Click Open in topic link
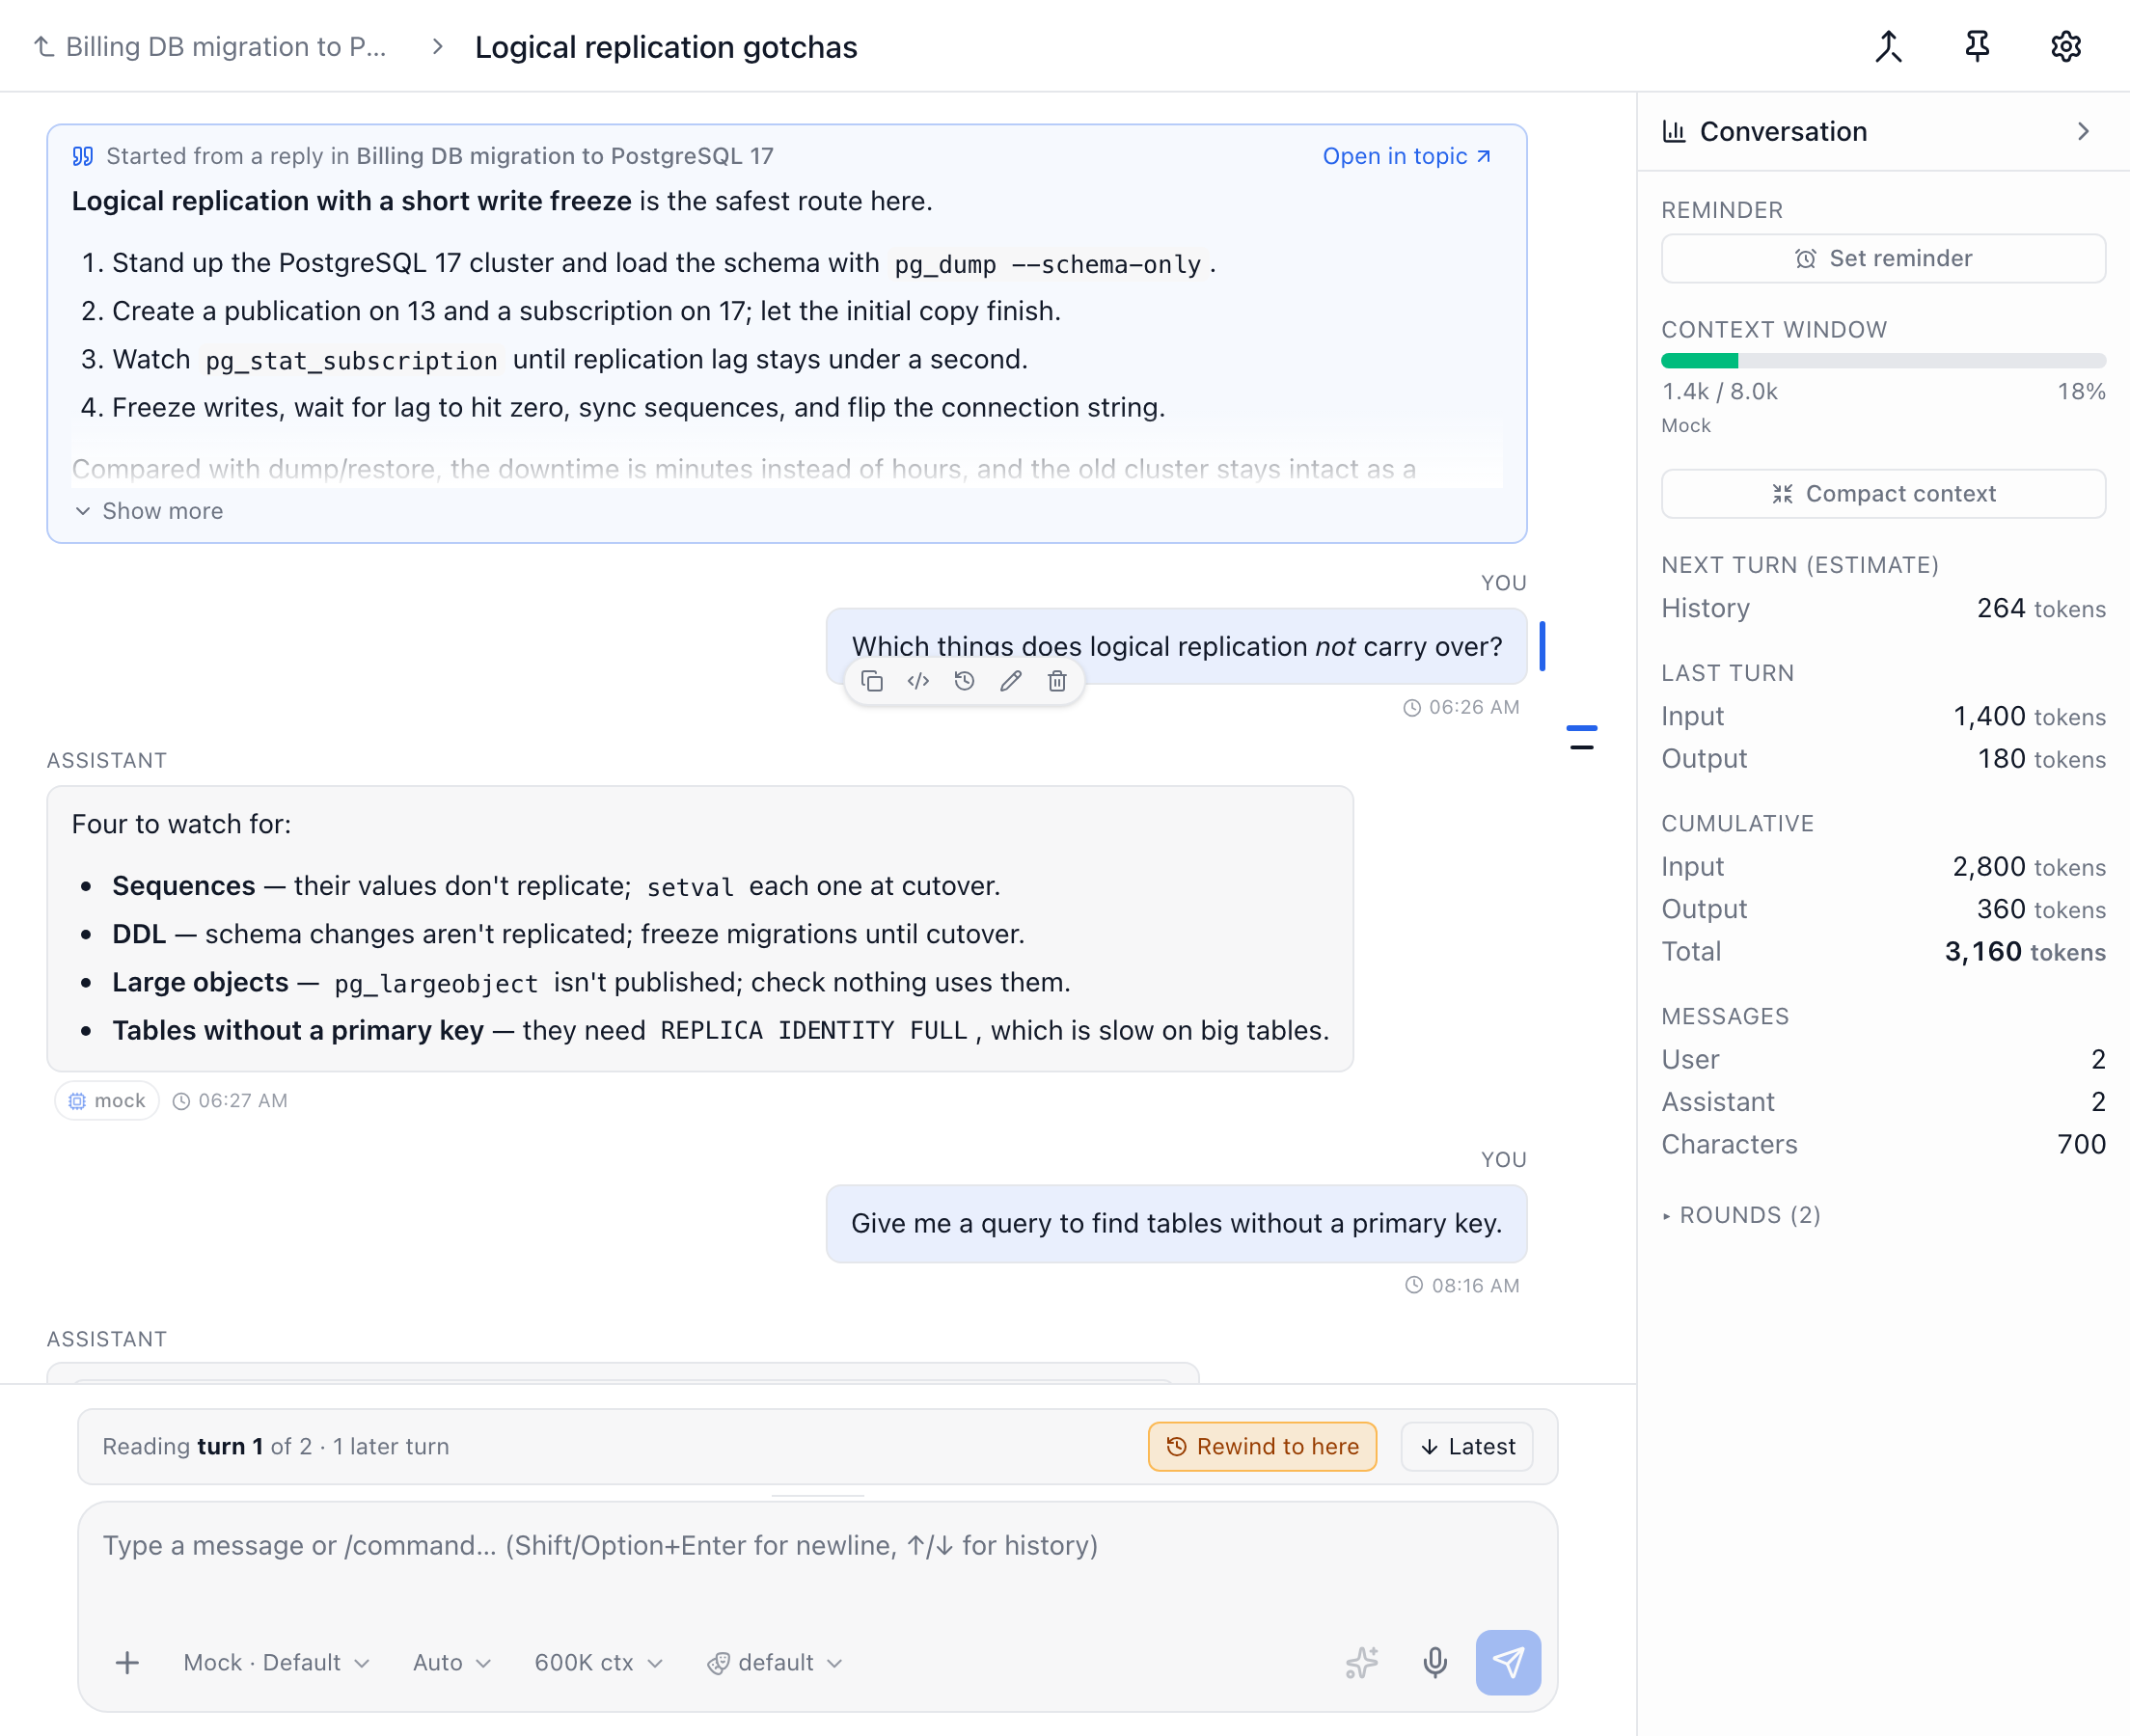2130x1736 pixels. (1406, 156)
